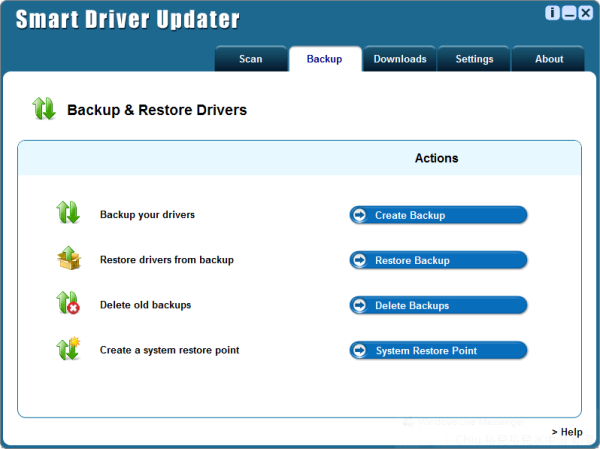600x449 pixels.
Task: Click the Actions column header
Action: pos(437,158)
